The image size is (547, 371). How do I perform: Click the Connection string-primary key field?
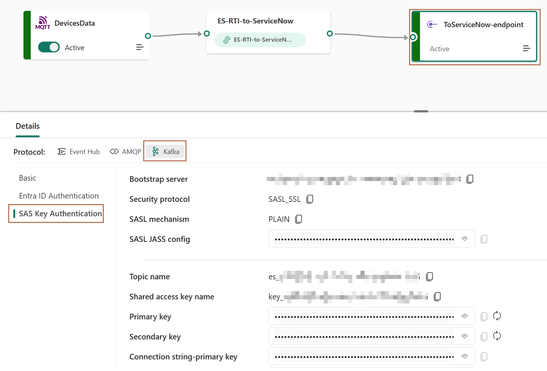[371, 356]
